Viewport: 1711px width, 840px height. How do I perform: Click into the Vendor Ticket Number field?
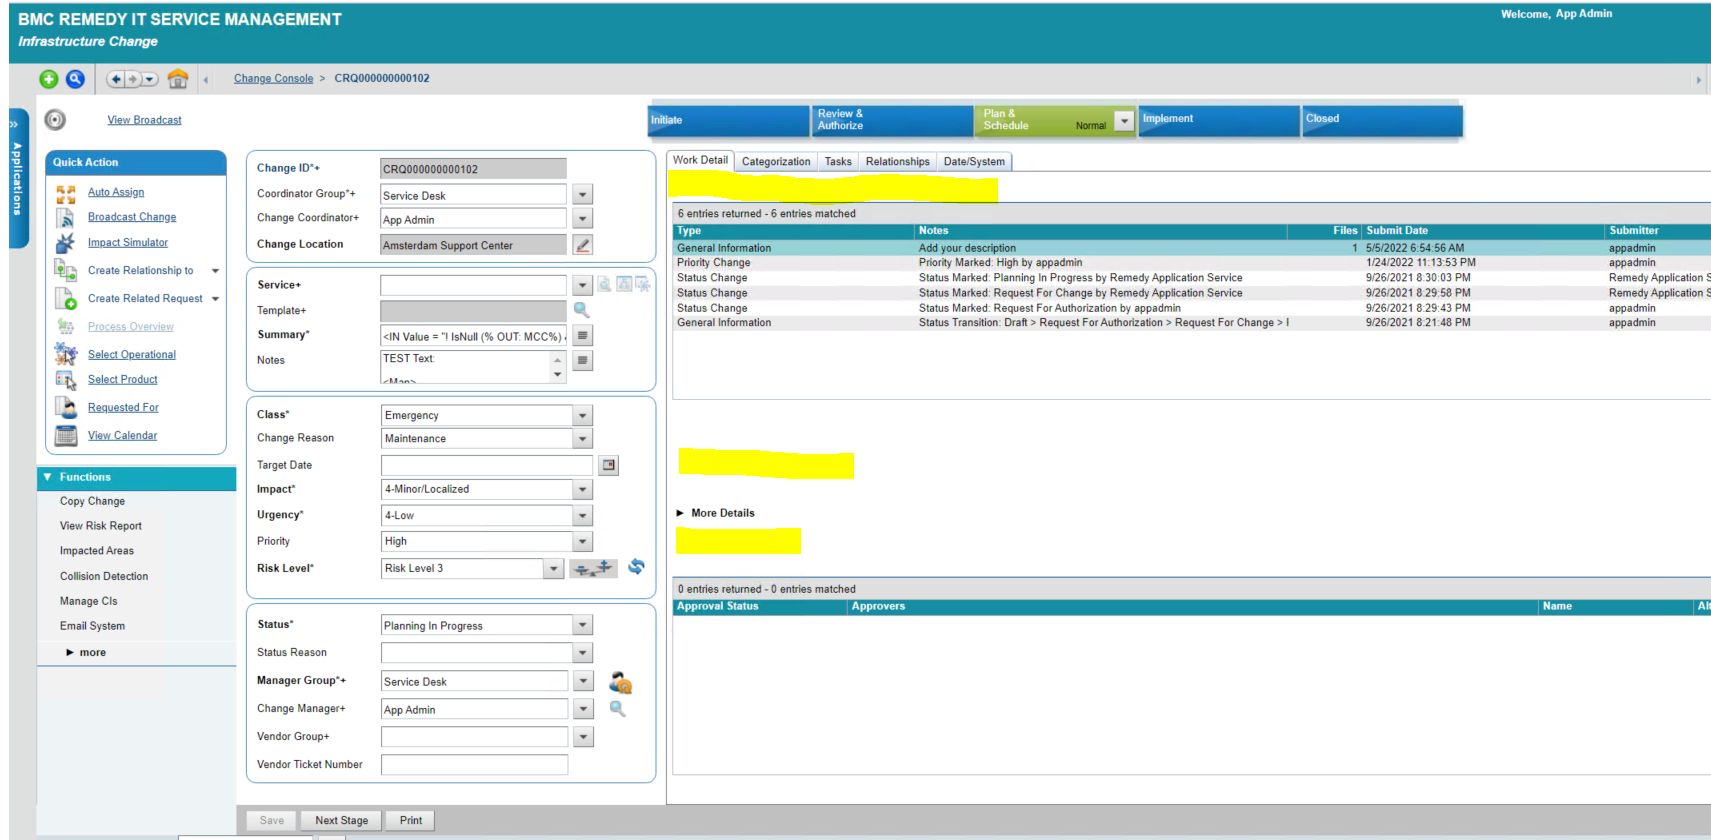(474, 765)
